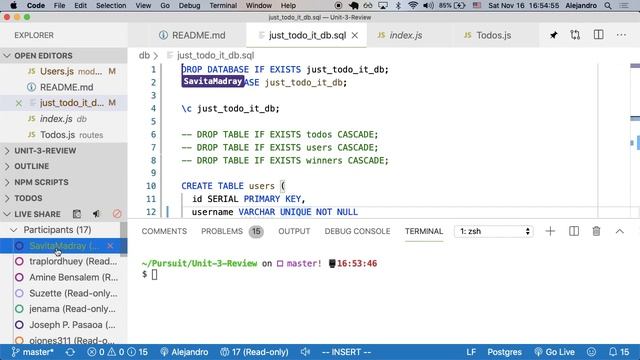Select Terminal panel tab
Viewport: 640px width, 360px height.
tap(424, 231)
